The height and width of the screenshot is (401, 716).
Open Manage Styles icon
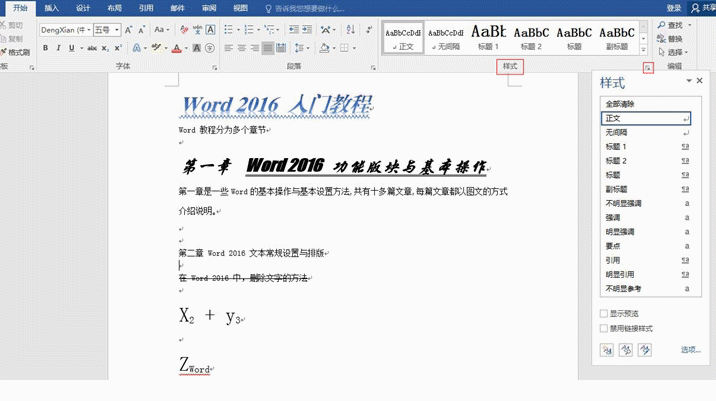click(x=645, y=350)
